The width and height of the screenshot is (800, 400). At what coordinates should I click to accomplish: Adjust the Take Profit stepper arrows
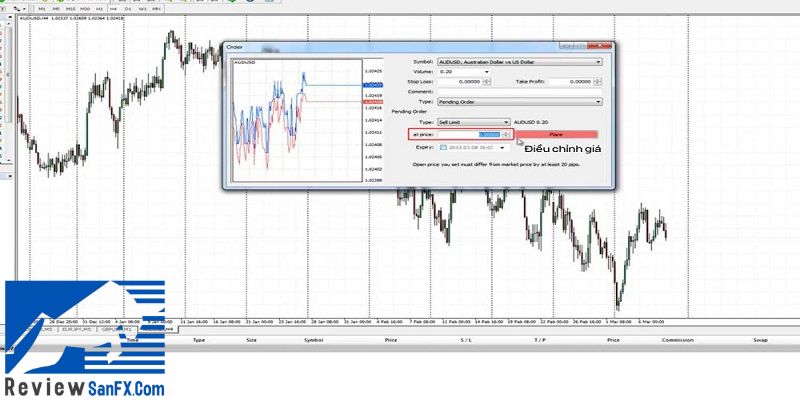coord(598,81)
